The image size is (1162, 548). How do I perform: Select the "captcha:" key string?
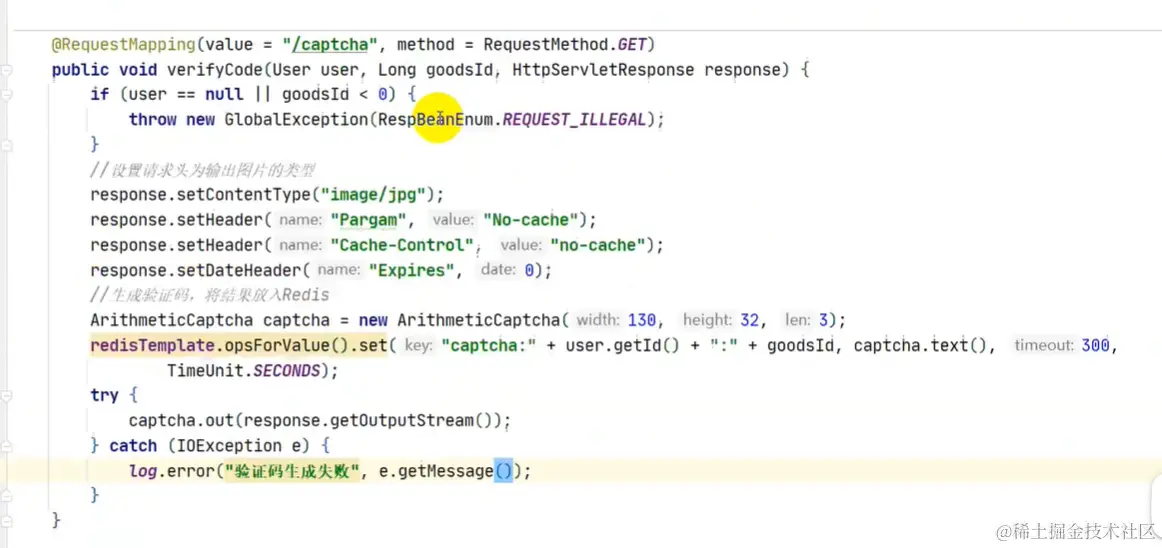pyautogui.click(x=488, y=346)
